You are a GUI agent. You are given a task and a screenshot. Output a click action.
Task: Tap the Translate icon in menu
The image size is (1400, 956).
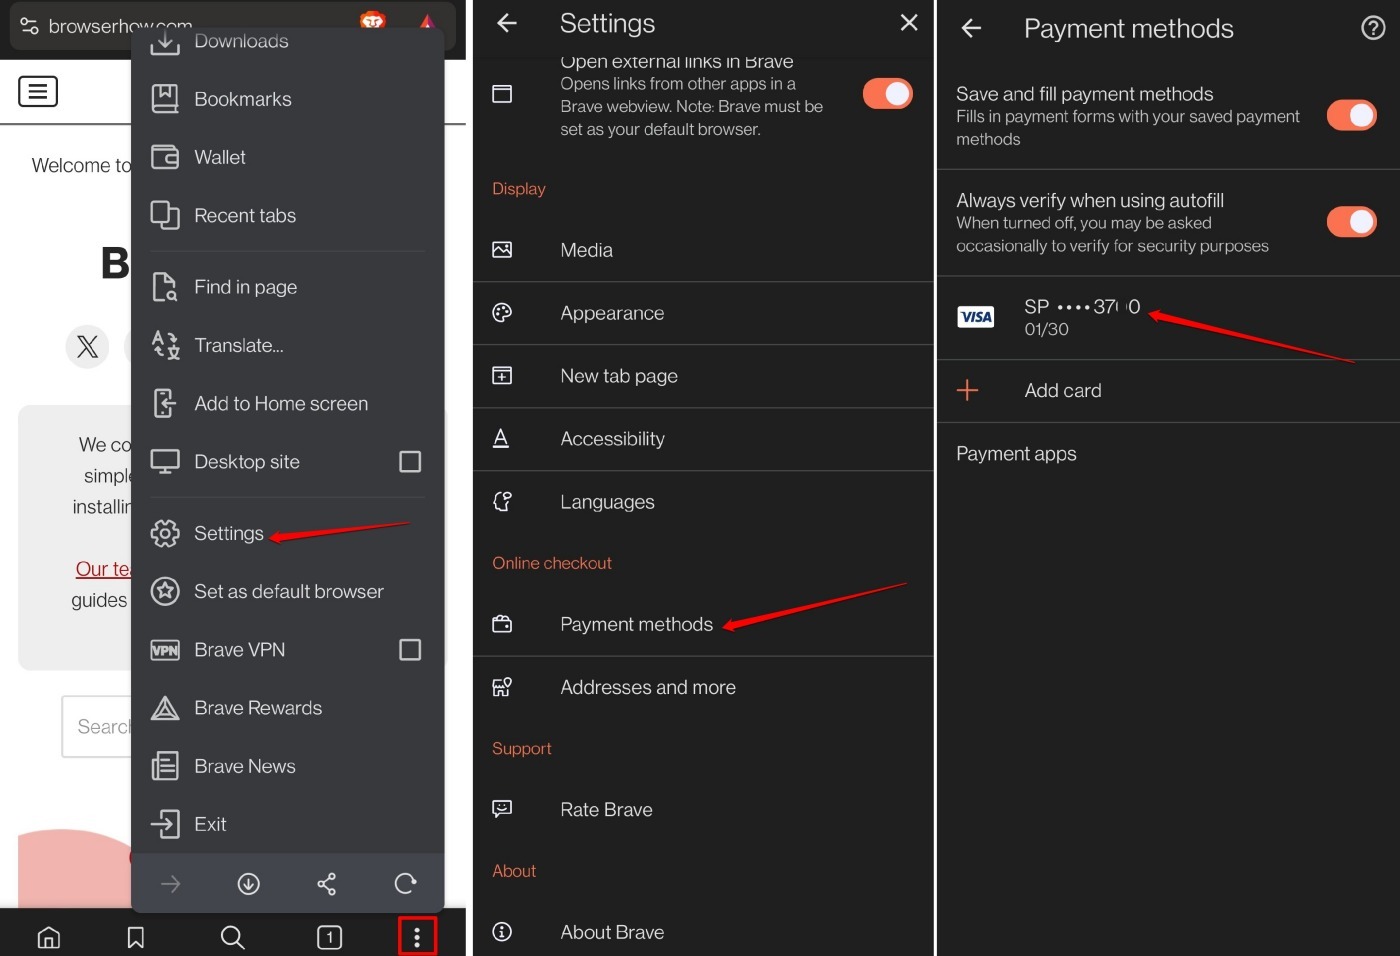[165, 346]
